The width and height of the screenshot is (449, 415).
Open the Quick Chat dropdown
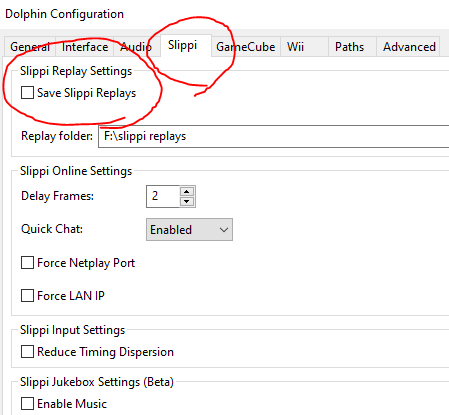click(x=189, y=230)
